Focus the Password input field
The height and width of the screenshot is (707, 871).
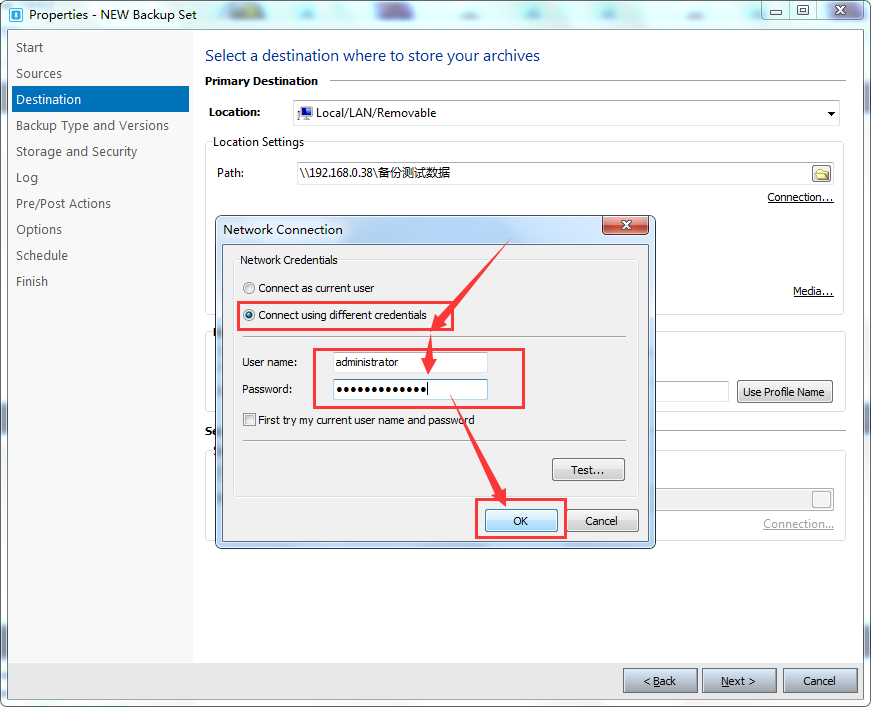click(410, 389)
